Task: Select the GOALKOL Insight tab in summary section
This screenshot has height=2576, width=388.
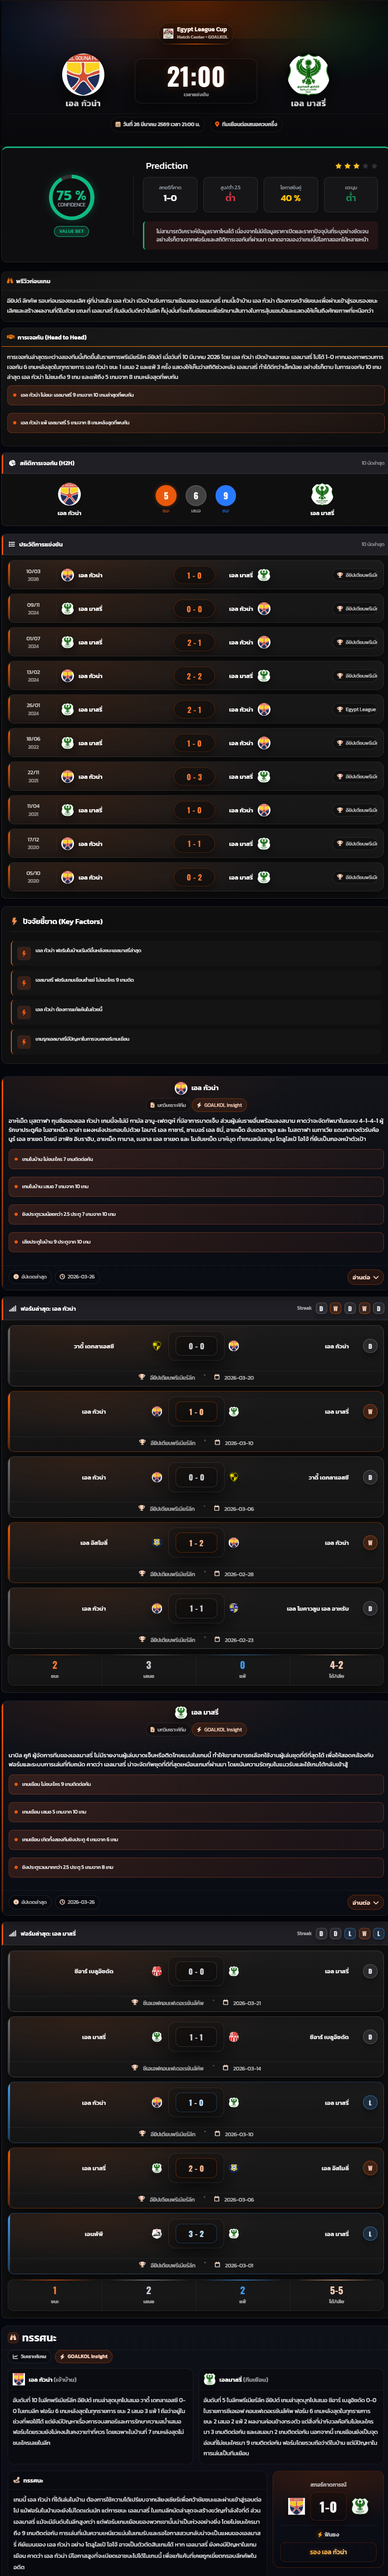Action: tap(83, 2356)
